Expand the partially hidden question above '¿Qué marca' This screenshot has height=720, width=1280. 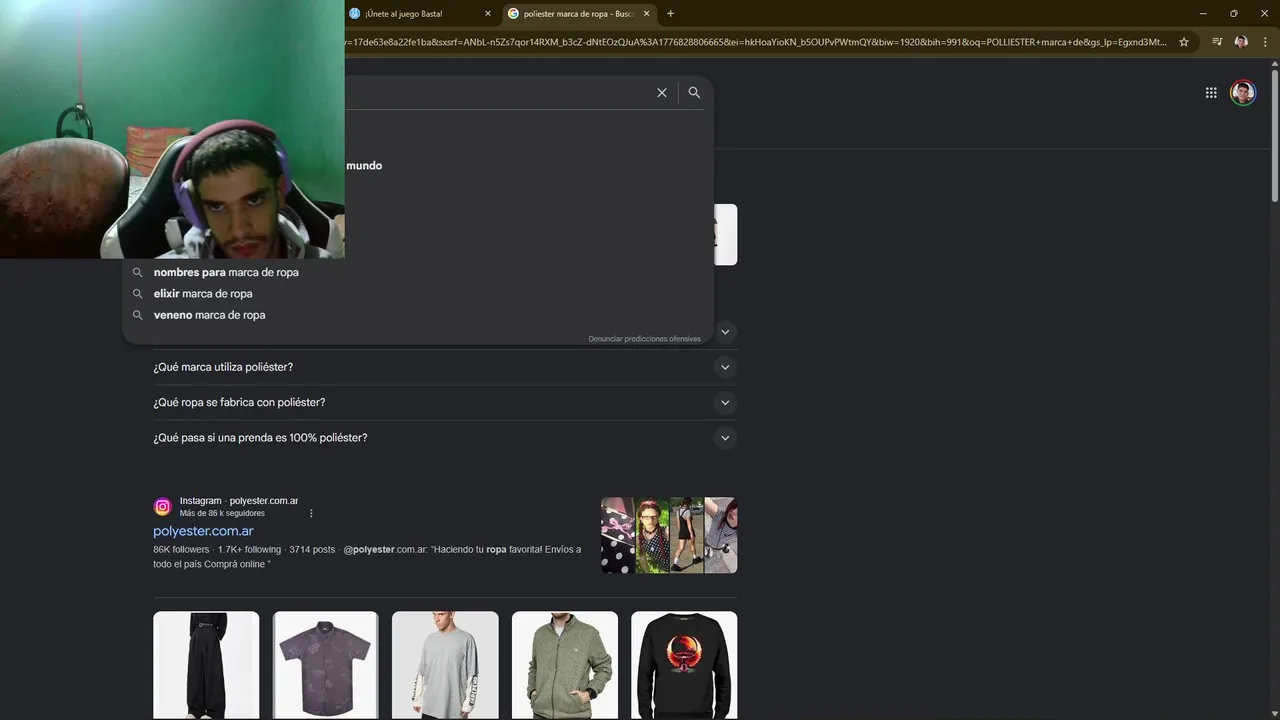coord(725,332)
